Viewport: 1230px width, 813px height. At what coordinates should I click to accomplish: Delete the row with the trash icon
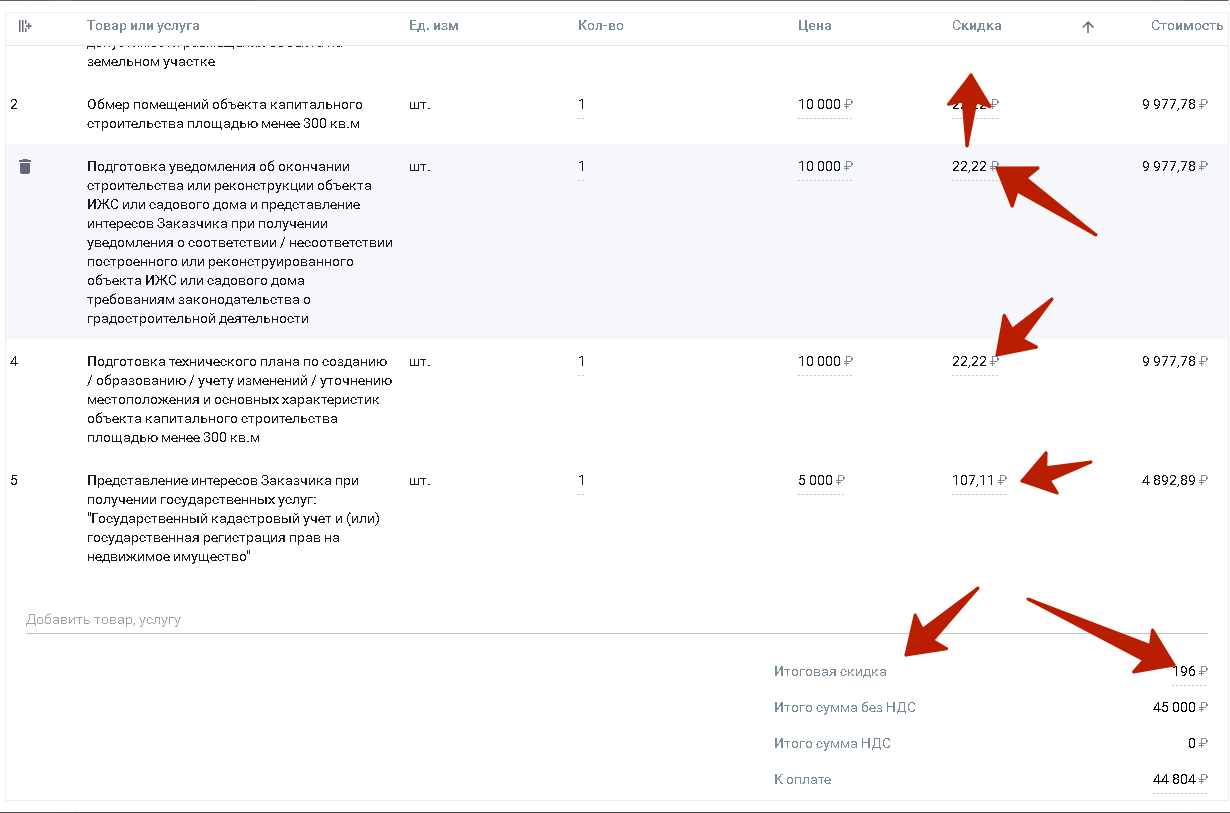(25, 167)
